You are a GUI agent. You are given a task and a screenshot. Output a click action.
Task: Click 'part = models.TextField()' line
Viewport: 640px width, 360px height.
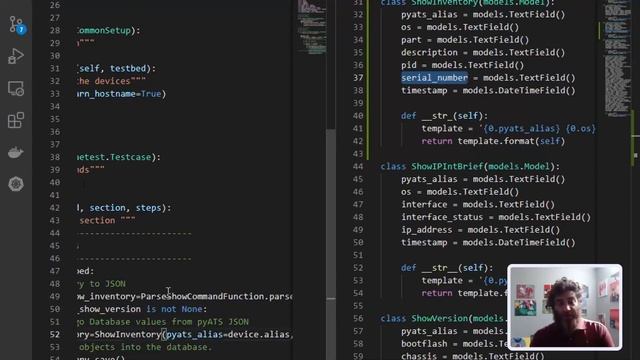click(464, 40)
